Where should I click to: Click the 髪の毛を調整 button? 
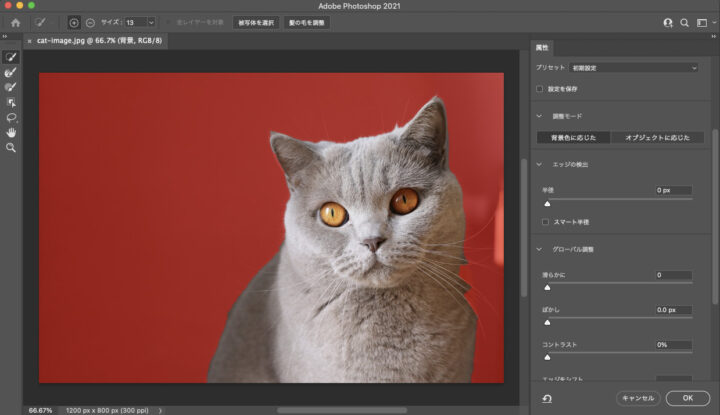(x=306, y=22)
